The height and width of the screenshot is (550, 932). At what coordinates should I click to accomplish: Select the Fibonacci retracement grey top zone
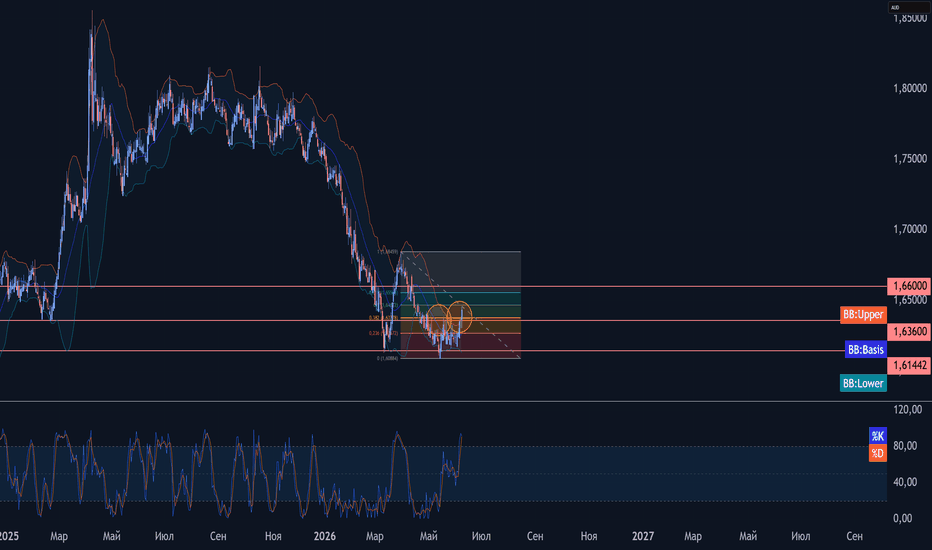[461, 272]
